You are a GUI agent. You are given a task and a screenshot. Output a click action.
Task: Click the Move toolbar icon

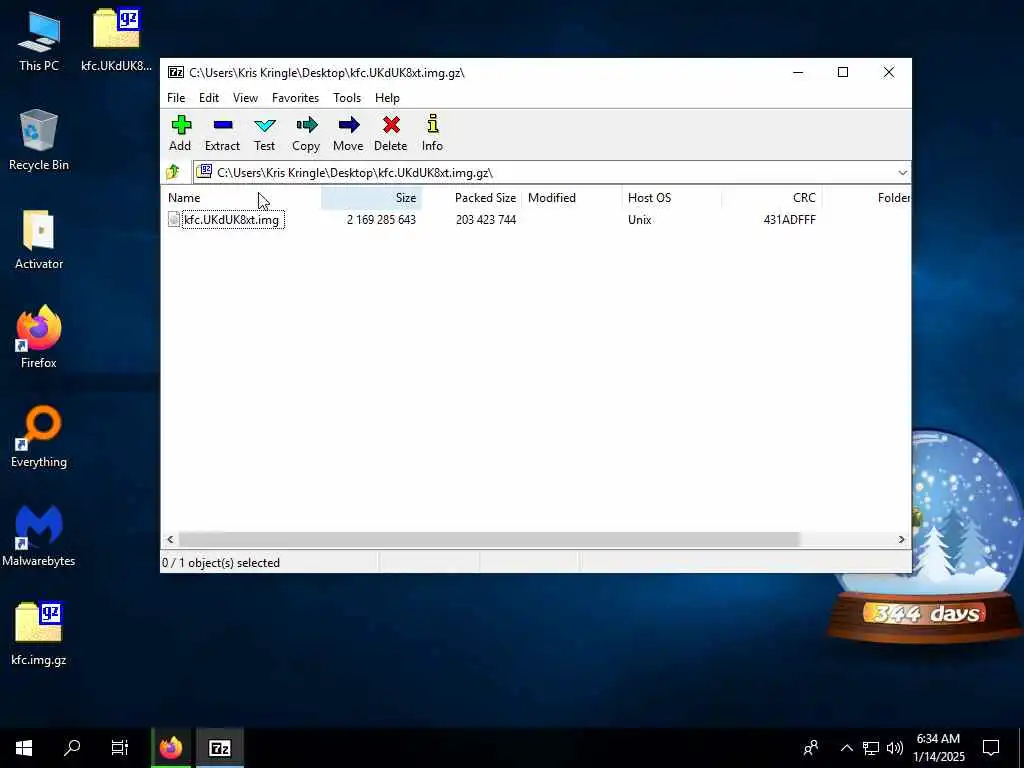click(x=348, y=133)
